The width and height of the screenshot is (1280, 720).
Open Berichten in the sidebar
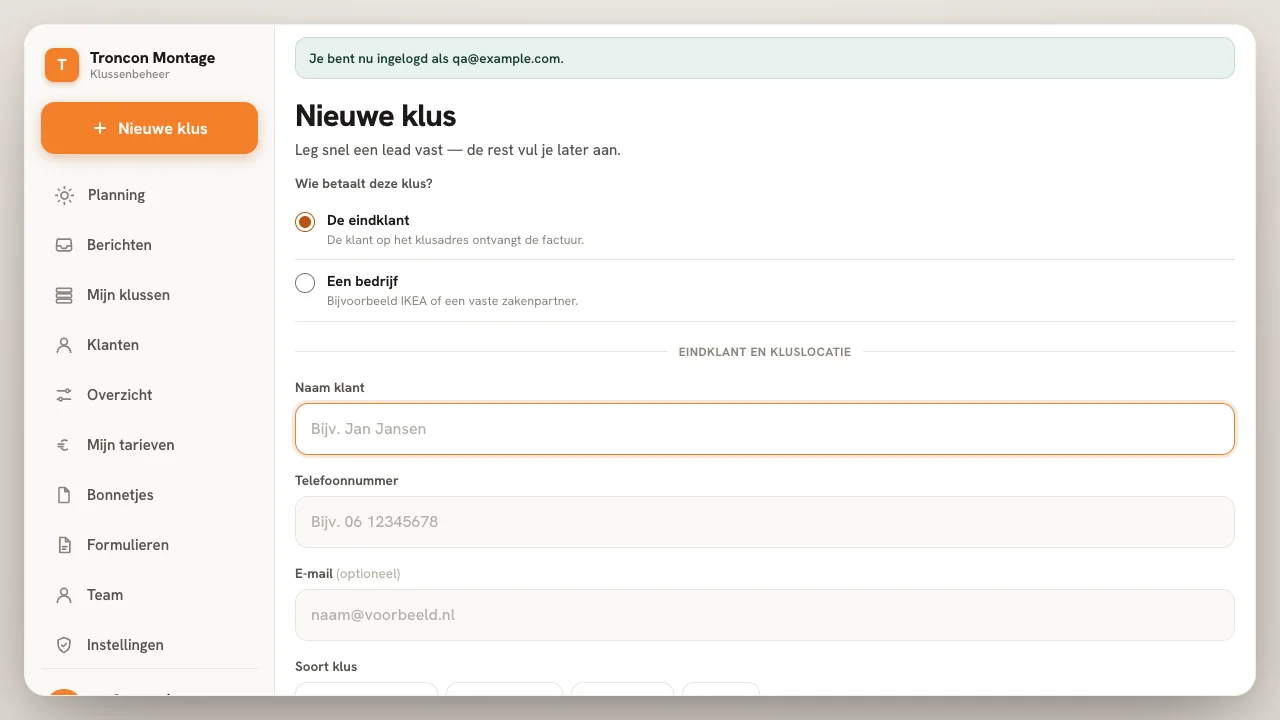149,245
